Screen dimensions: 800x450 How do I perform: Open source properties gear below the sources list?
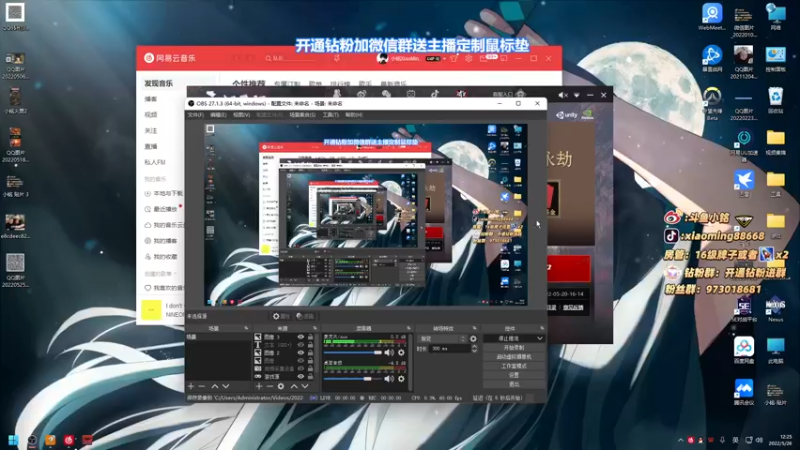pyautogui.click(x=281, y=386)
